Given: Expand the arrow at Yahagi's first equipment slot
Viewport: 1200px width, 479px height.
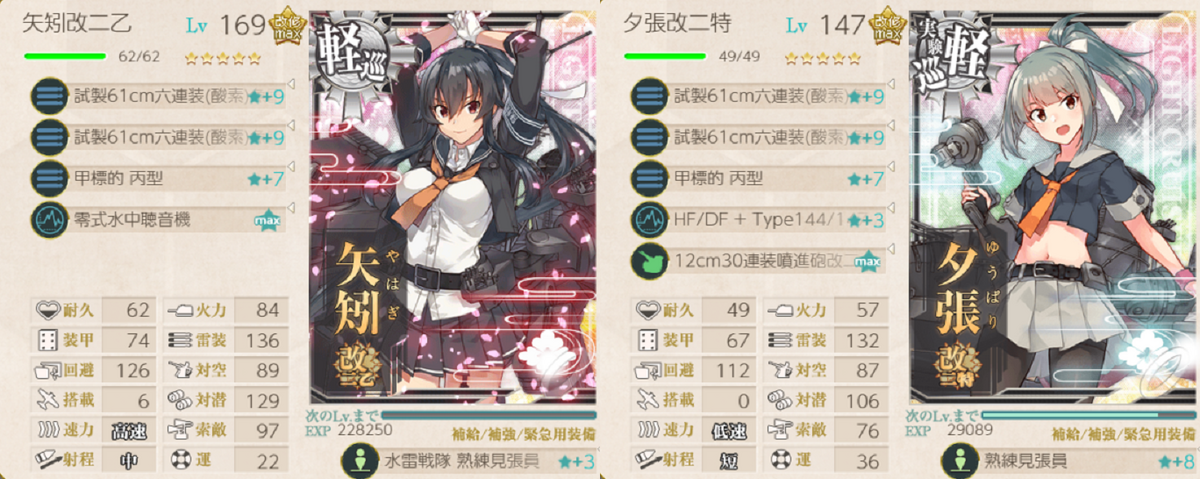Looking at the screenshot, I should tap(290, 85).
